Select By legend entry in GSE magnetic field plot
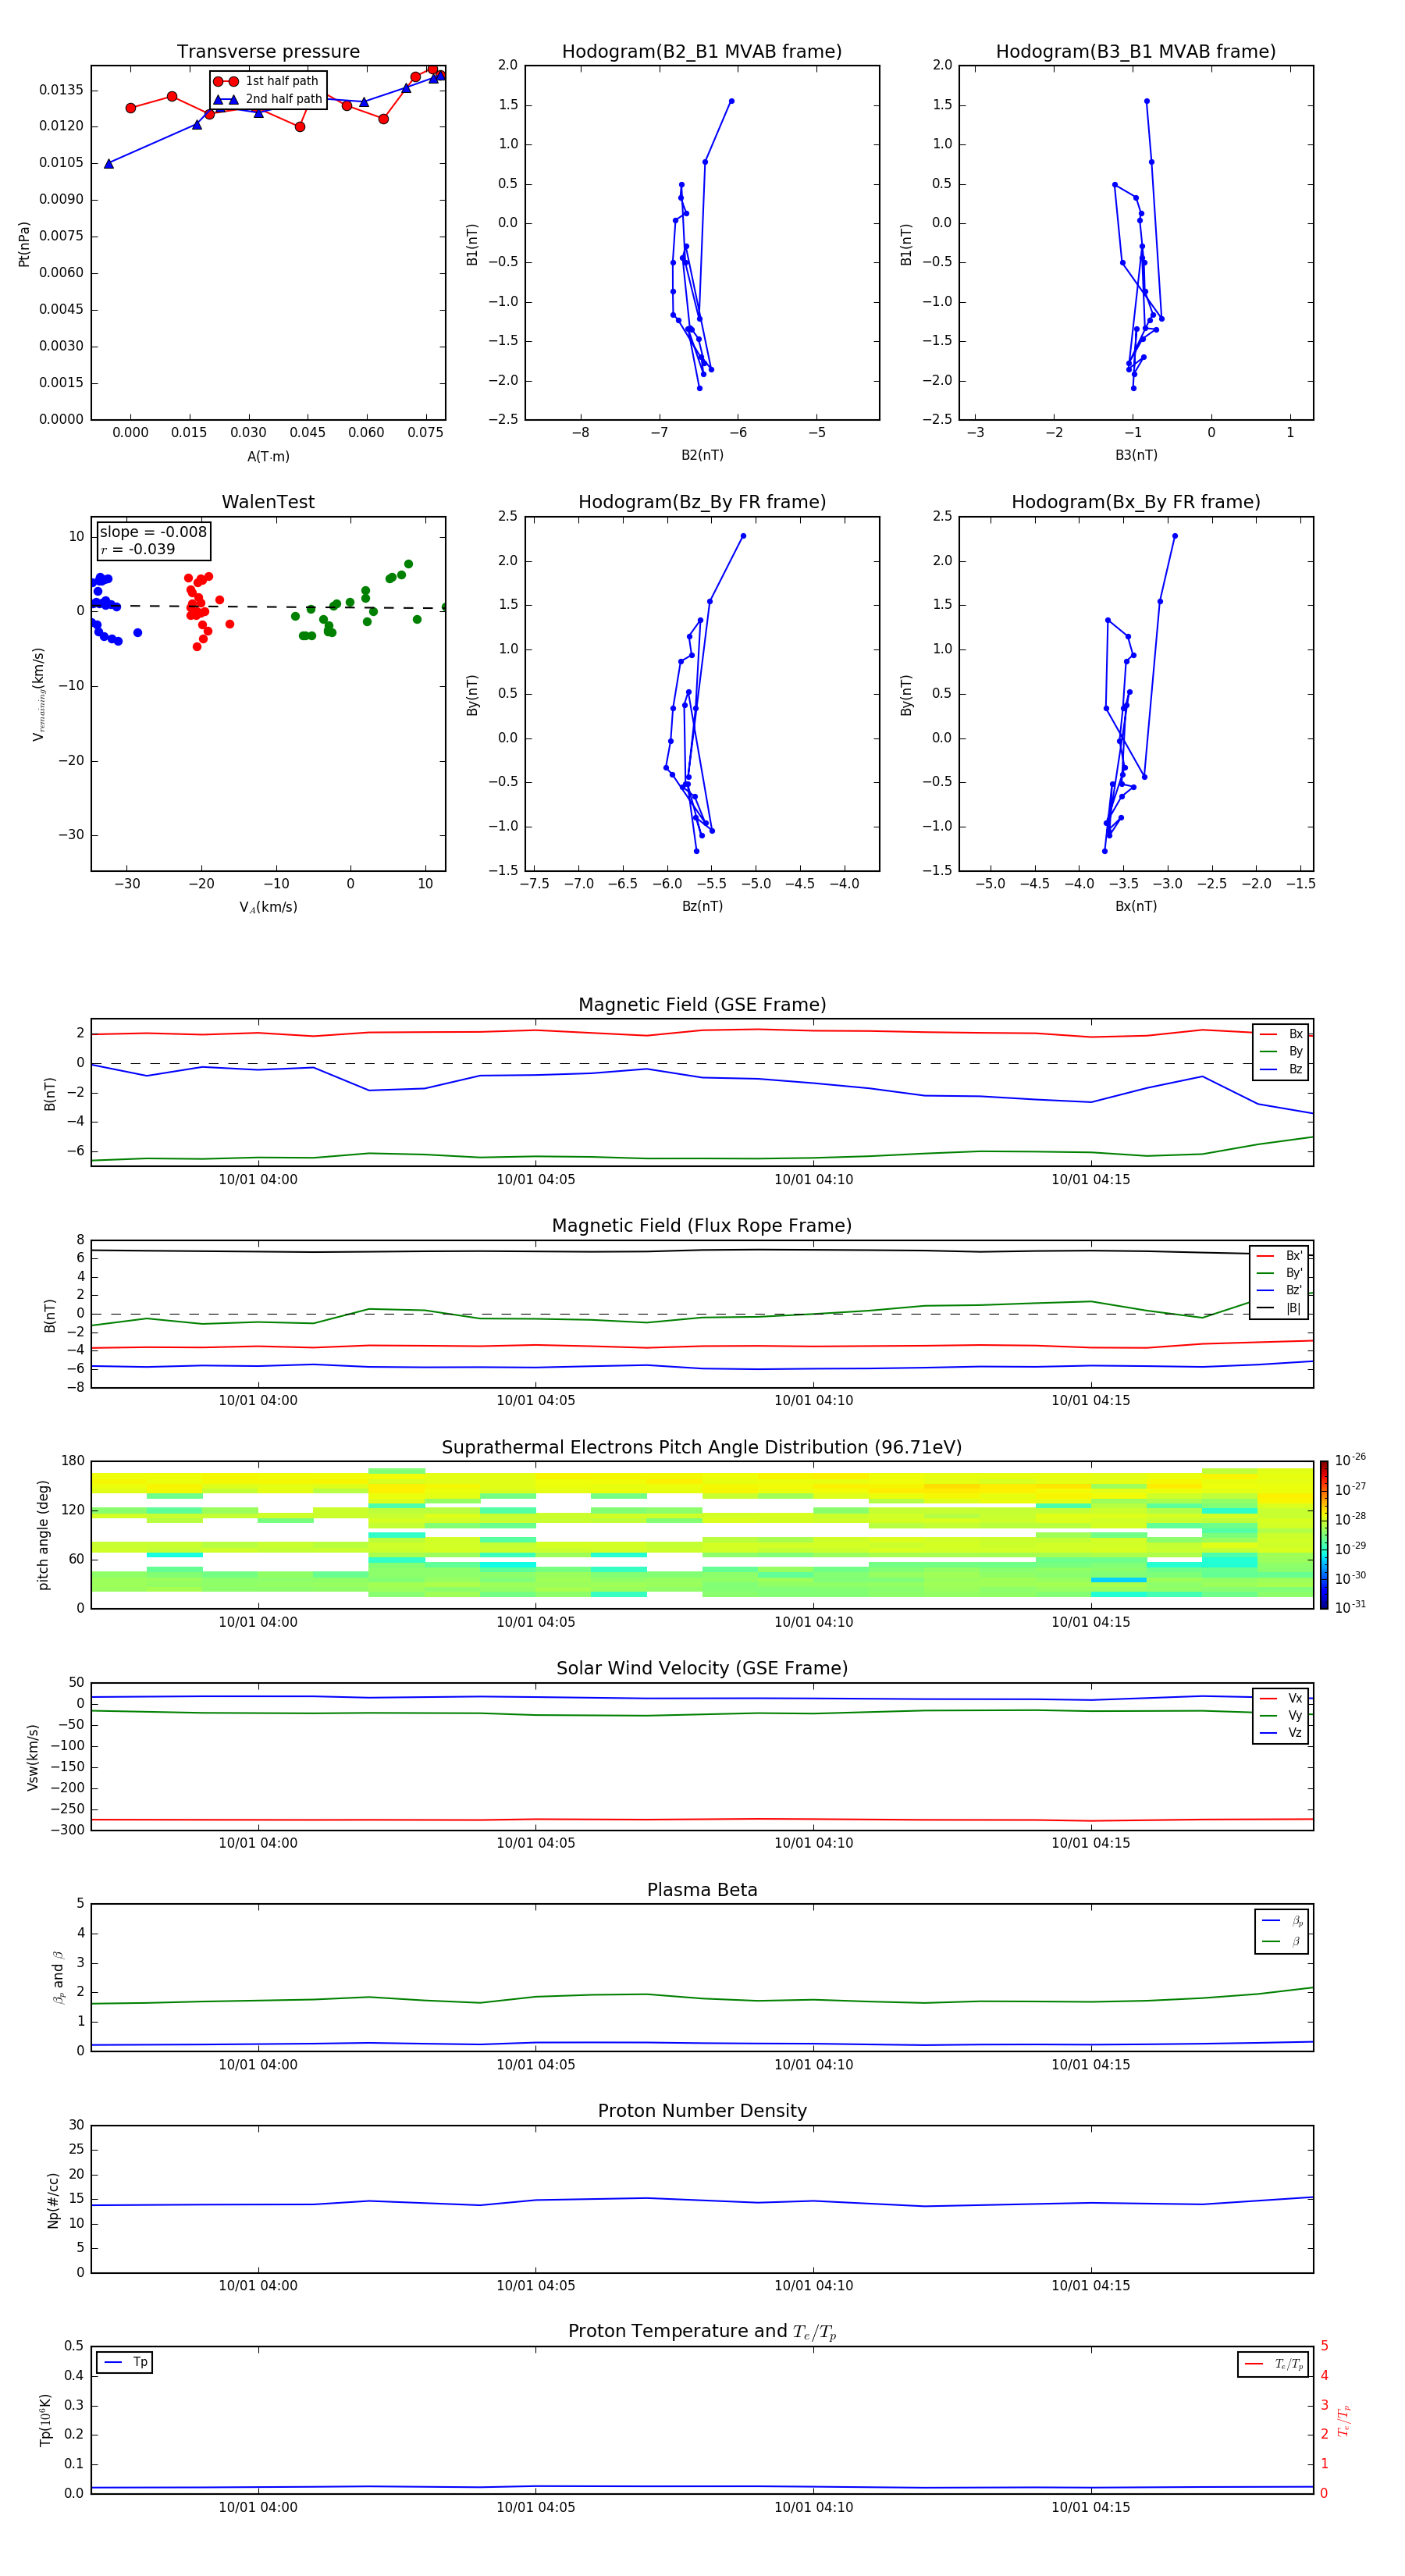 (x=1281, y=1051)
